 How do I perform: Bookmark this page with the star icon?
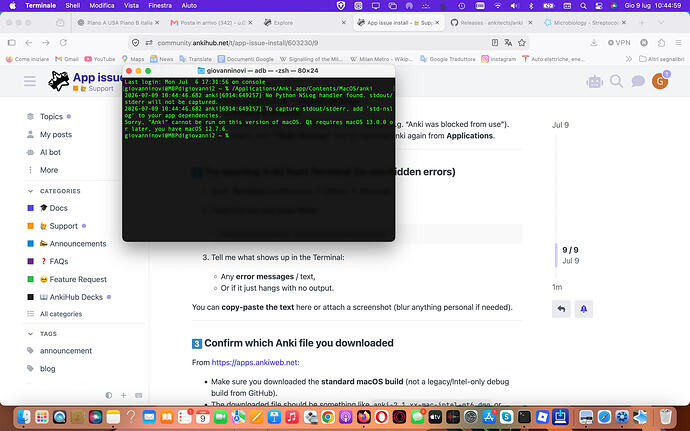point(522,43)
